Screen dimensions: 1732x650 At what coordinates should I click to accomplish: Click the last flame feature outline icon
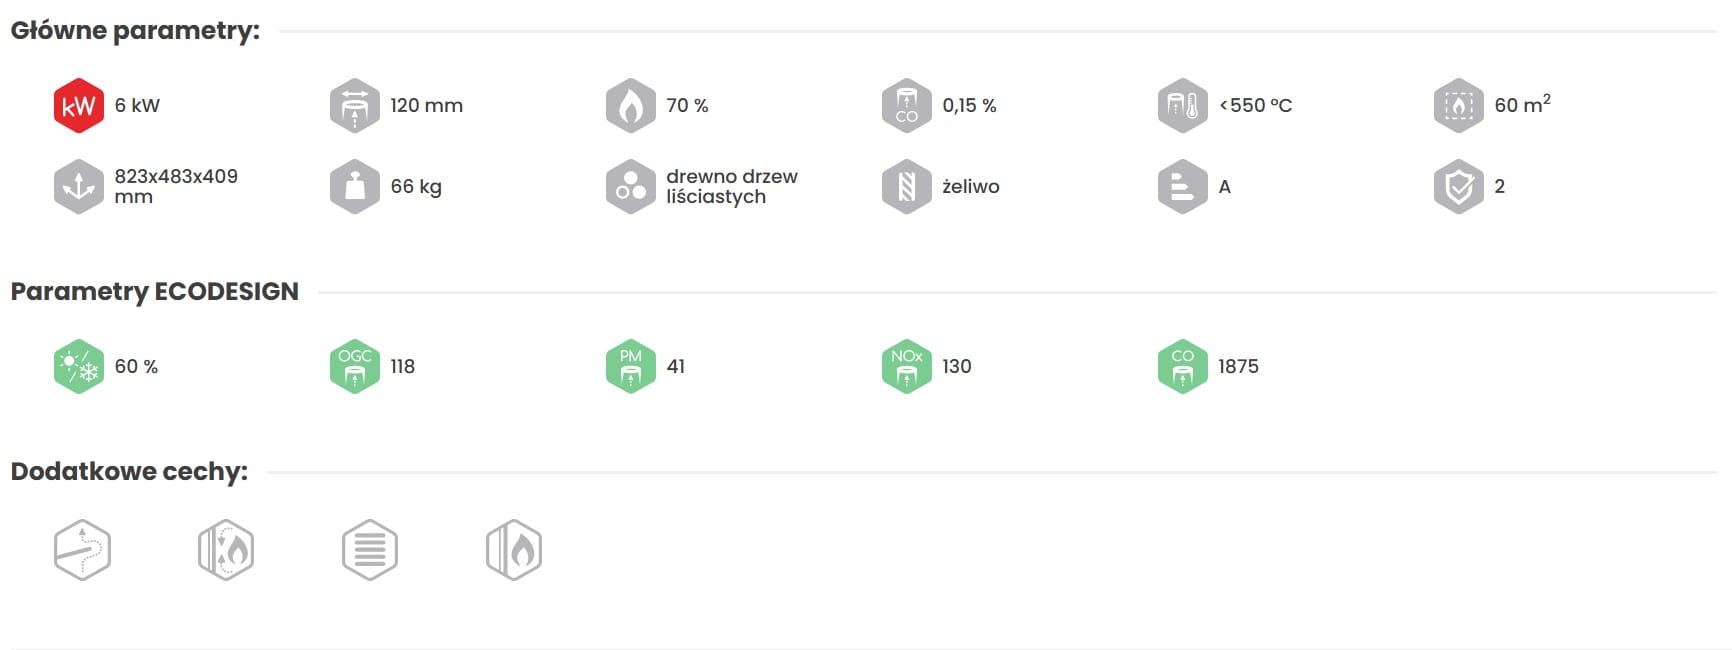point(514,549)
